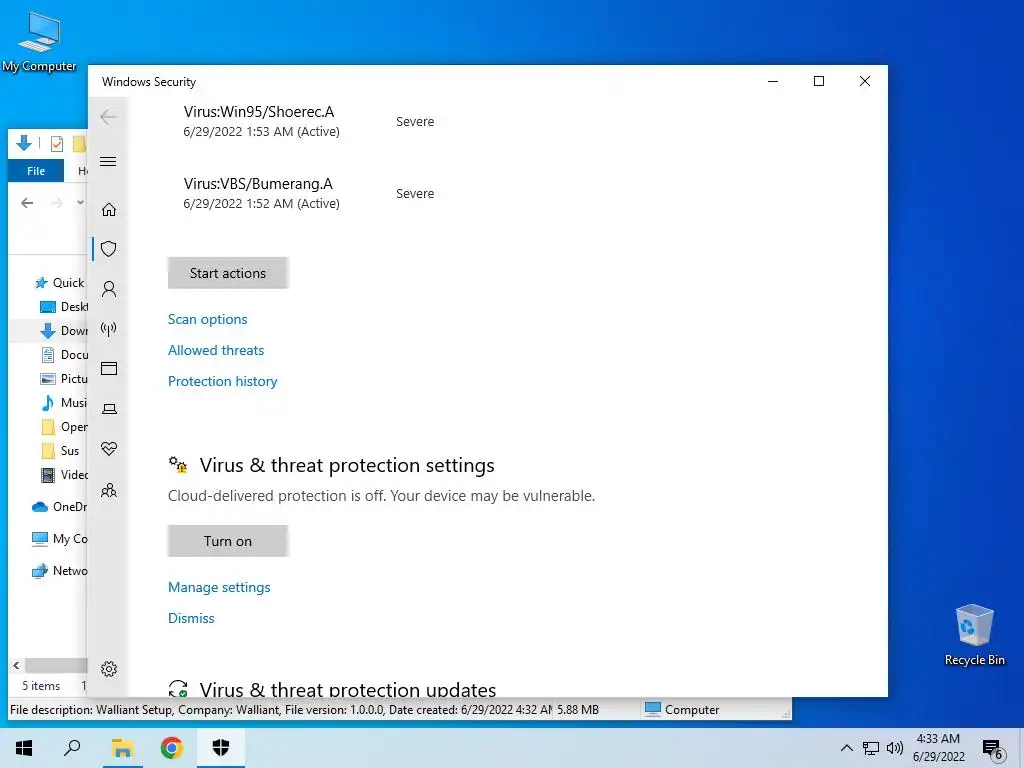This screenshot has width=1024, height=768.
Task: Click Windows Security taskbar icon
Action: [221, 748]
